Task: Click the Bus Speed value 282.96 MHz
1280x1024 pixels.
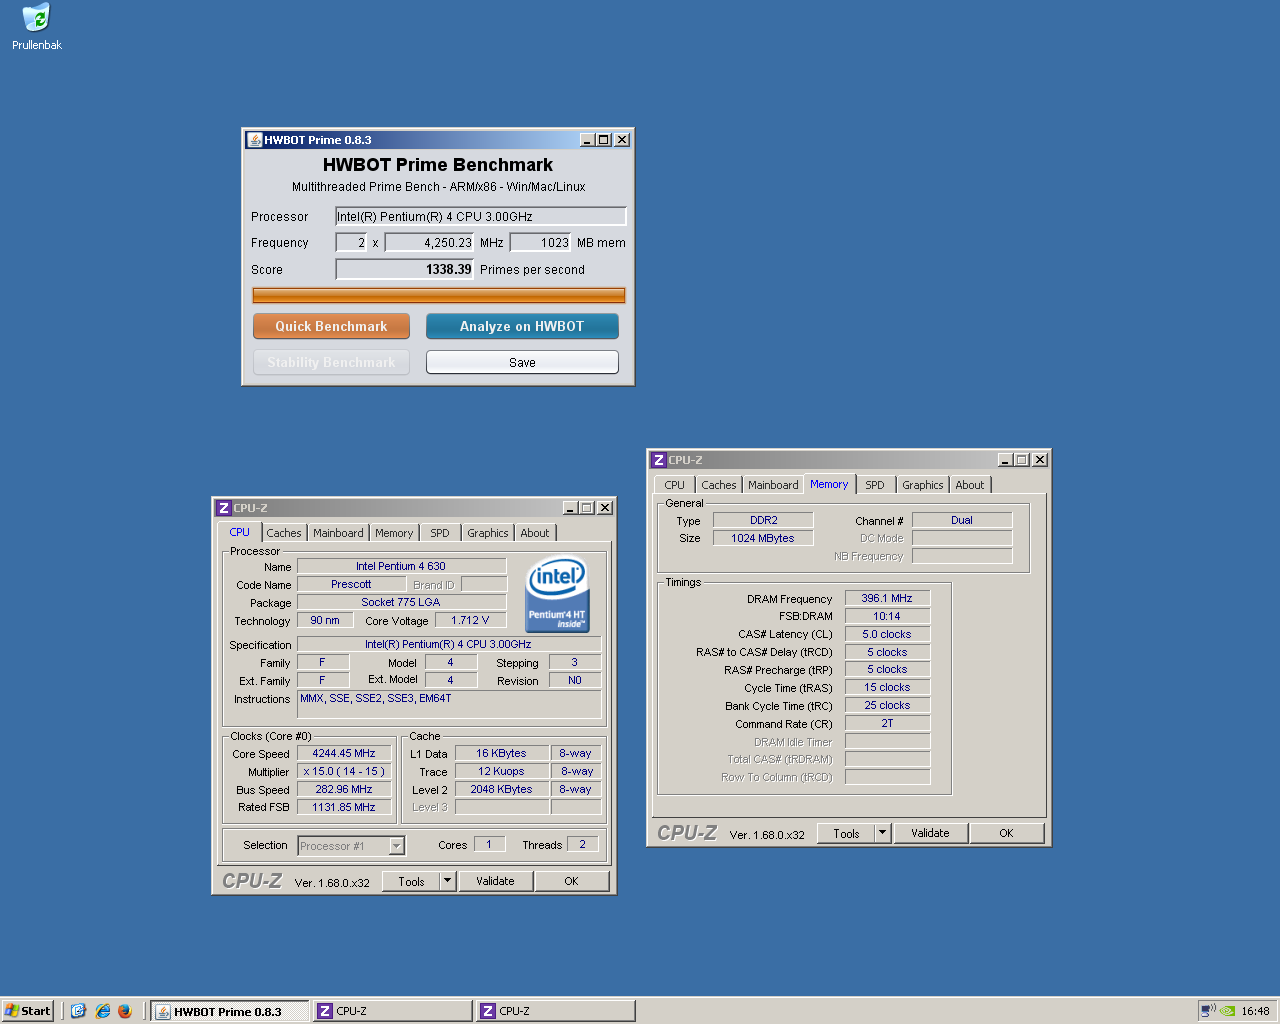Action: (344, 789)
